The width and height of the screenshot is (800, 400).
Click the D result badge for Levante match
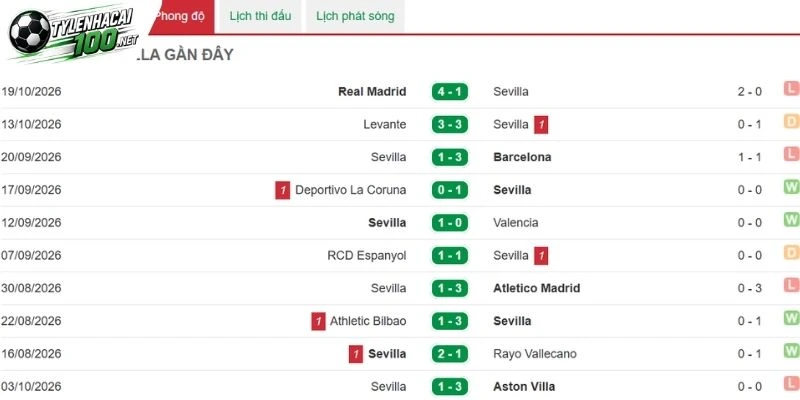791,122
